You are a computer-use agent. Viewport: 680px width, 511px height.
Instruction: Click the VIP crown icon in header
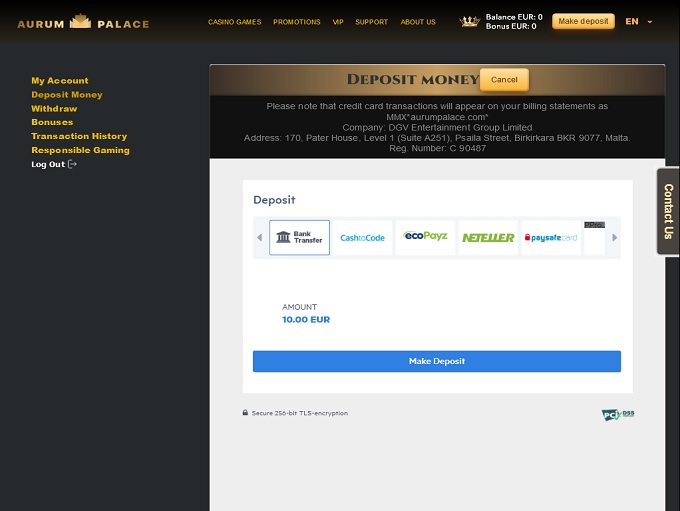point(469,21)
